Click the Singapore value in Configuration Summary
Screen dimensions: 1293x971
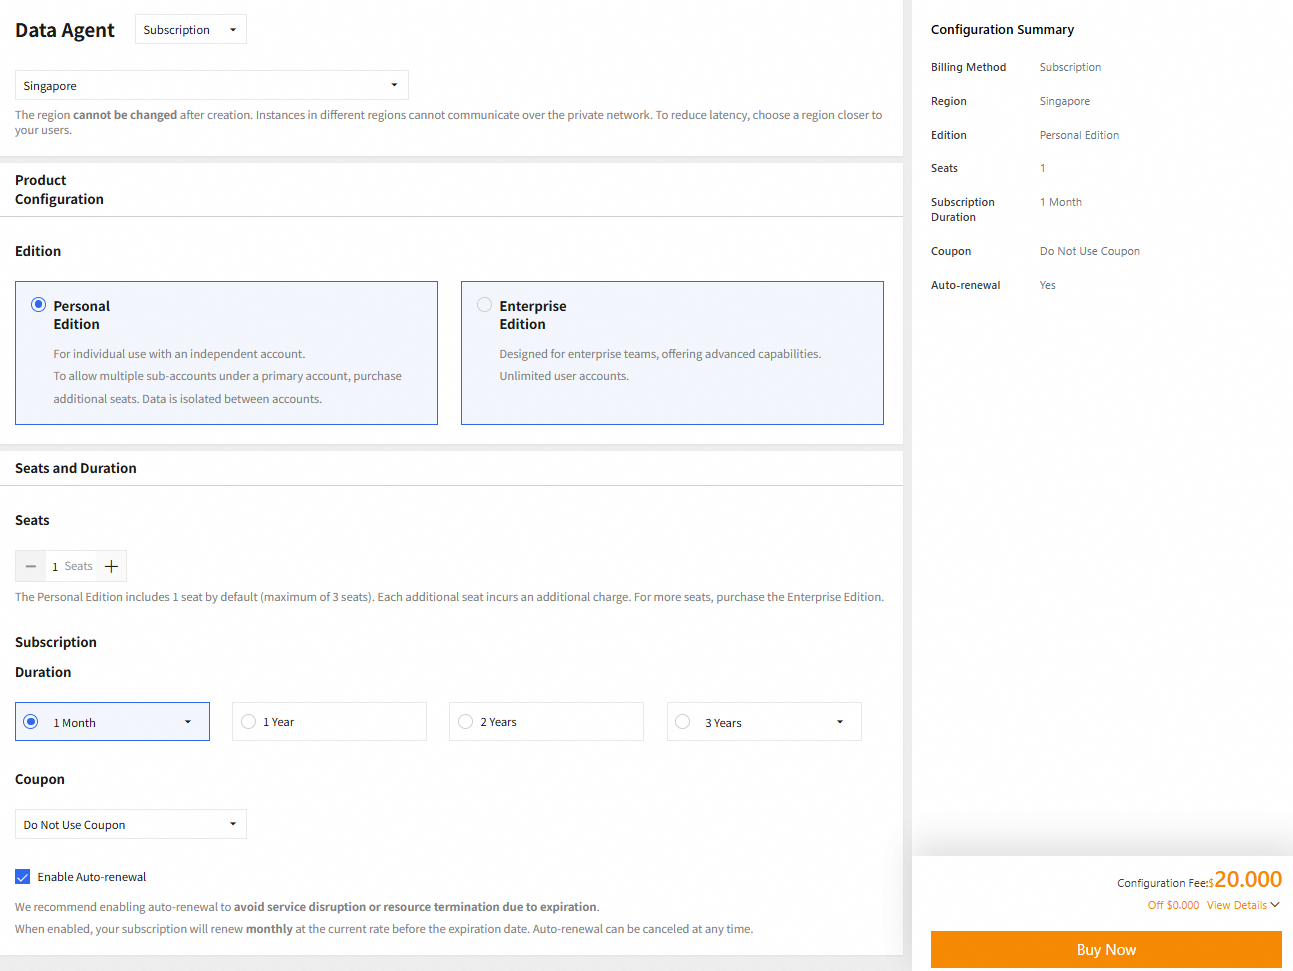[x=1065, y=101]
